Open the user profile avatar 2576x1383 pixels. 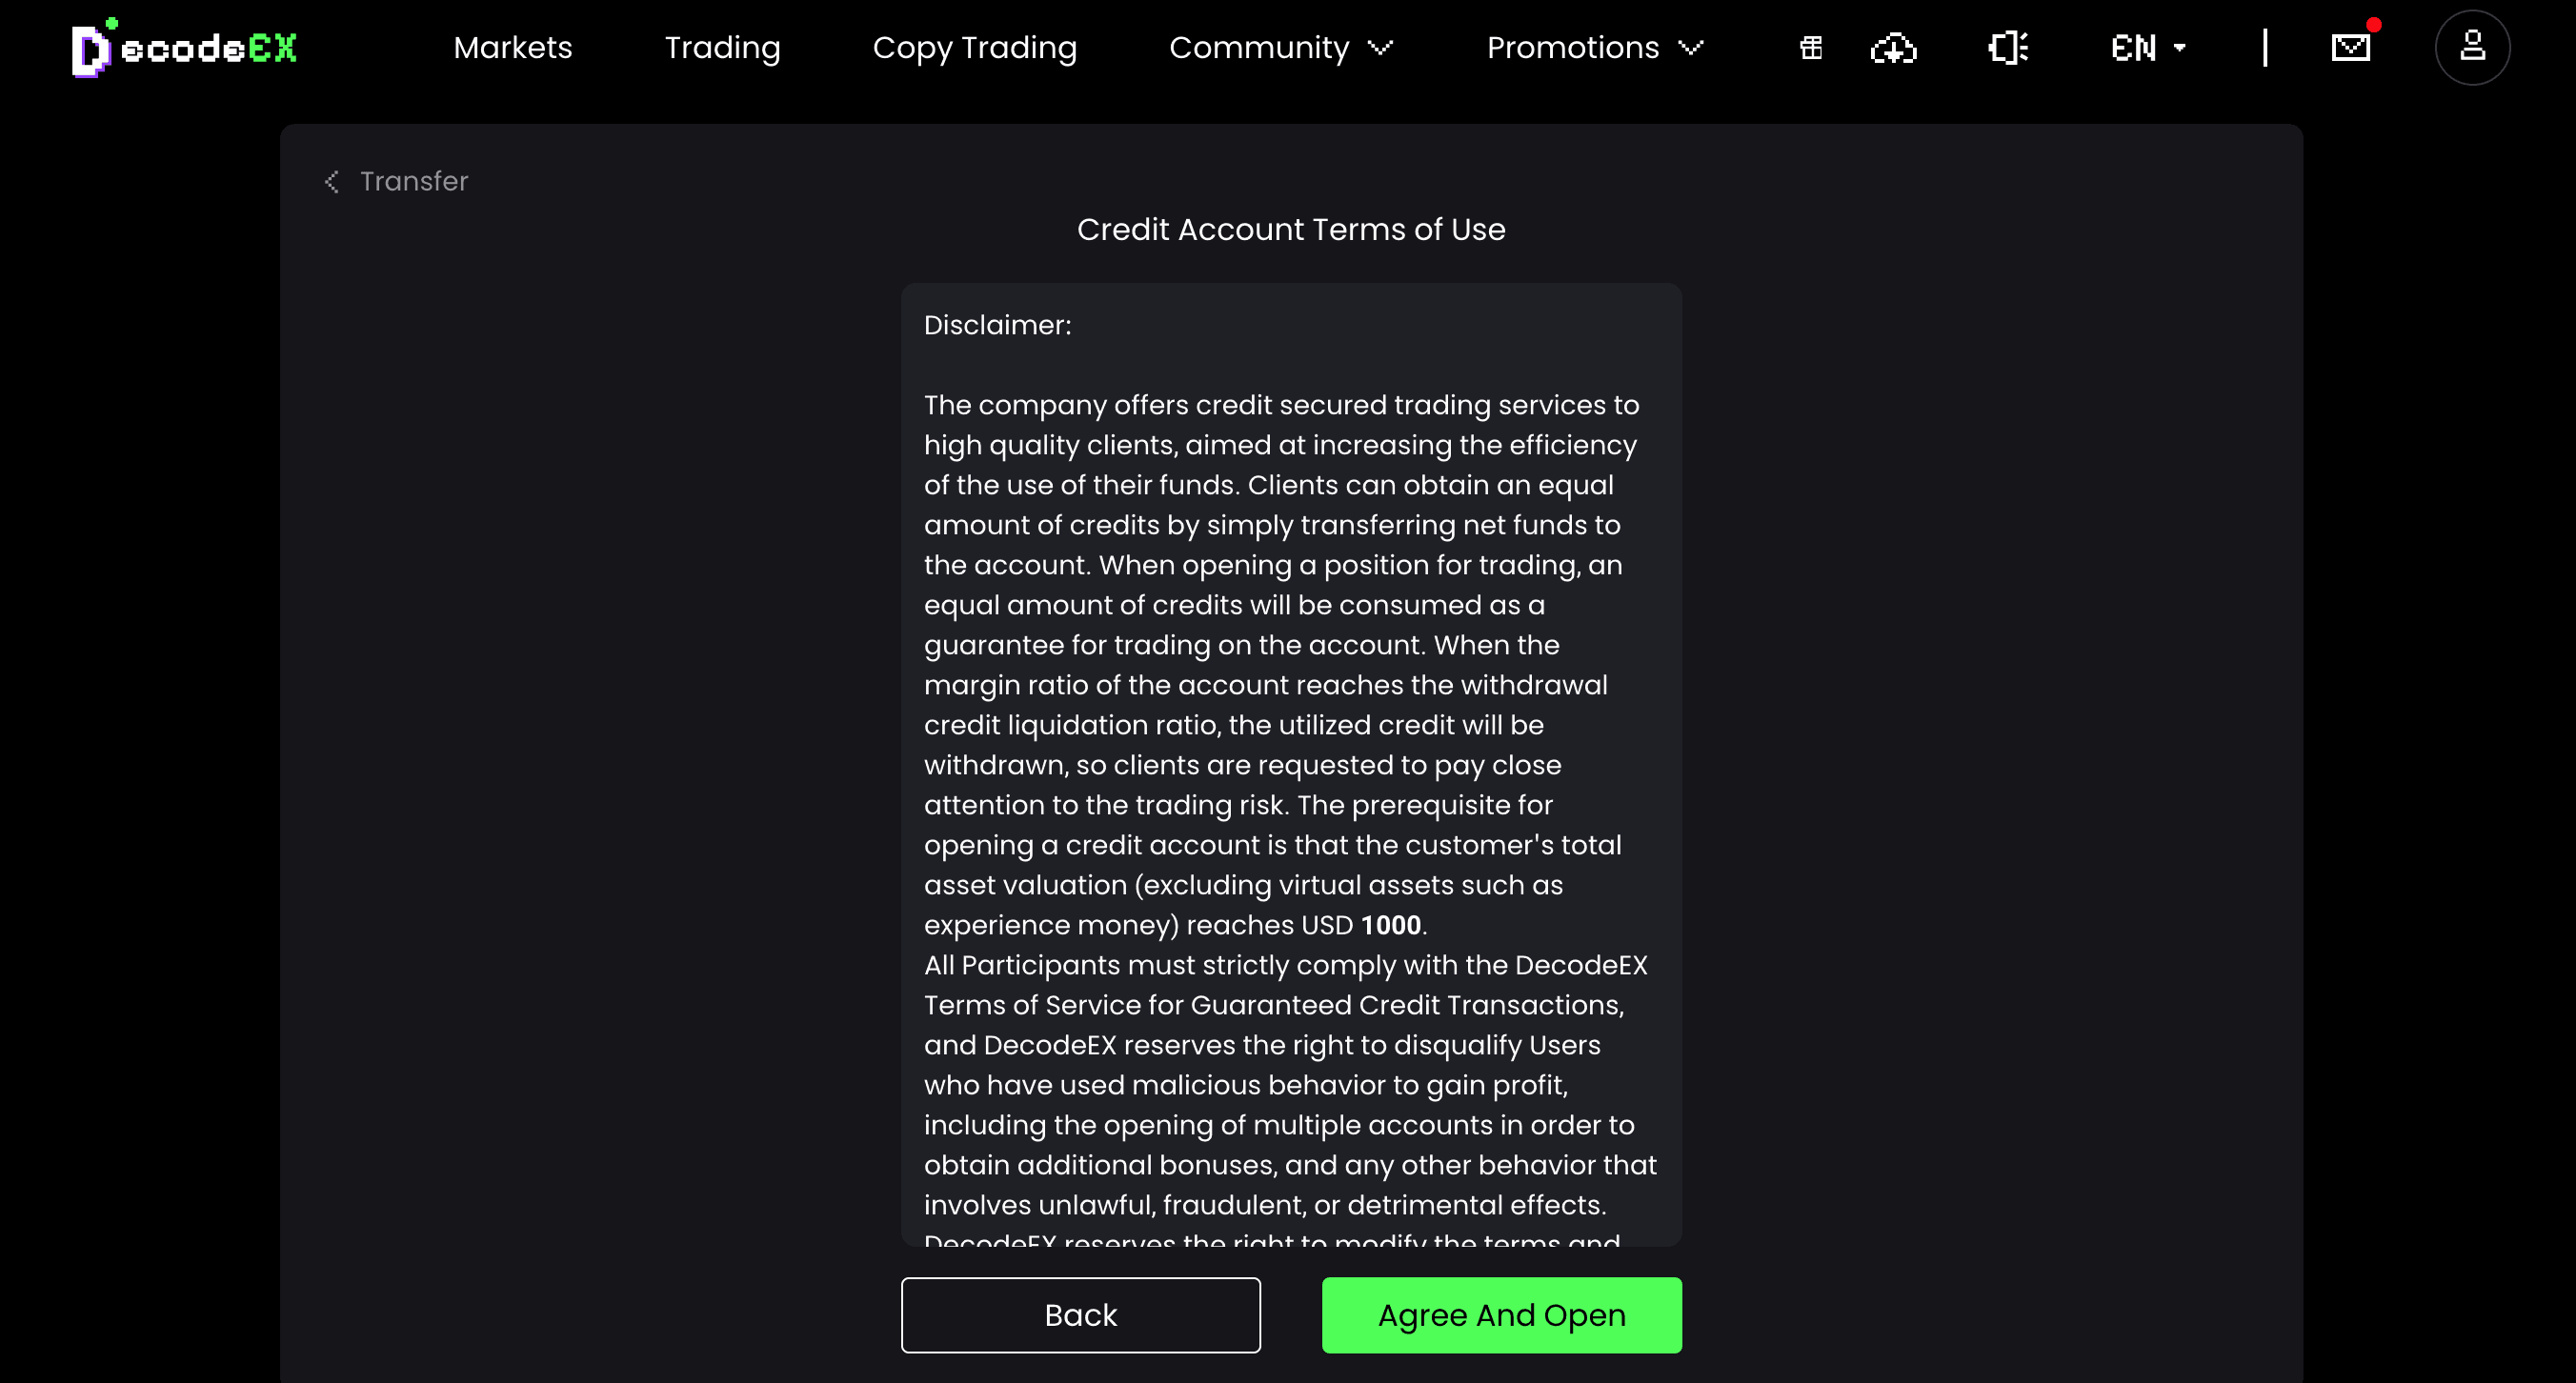click(x=2472, y=47)
